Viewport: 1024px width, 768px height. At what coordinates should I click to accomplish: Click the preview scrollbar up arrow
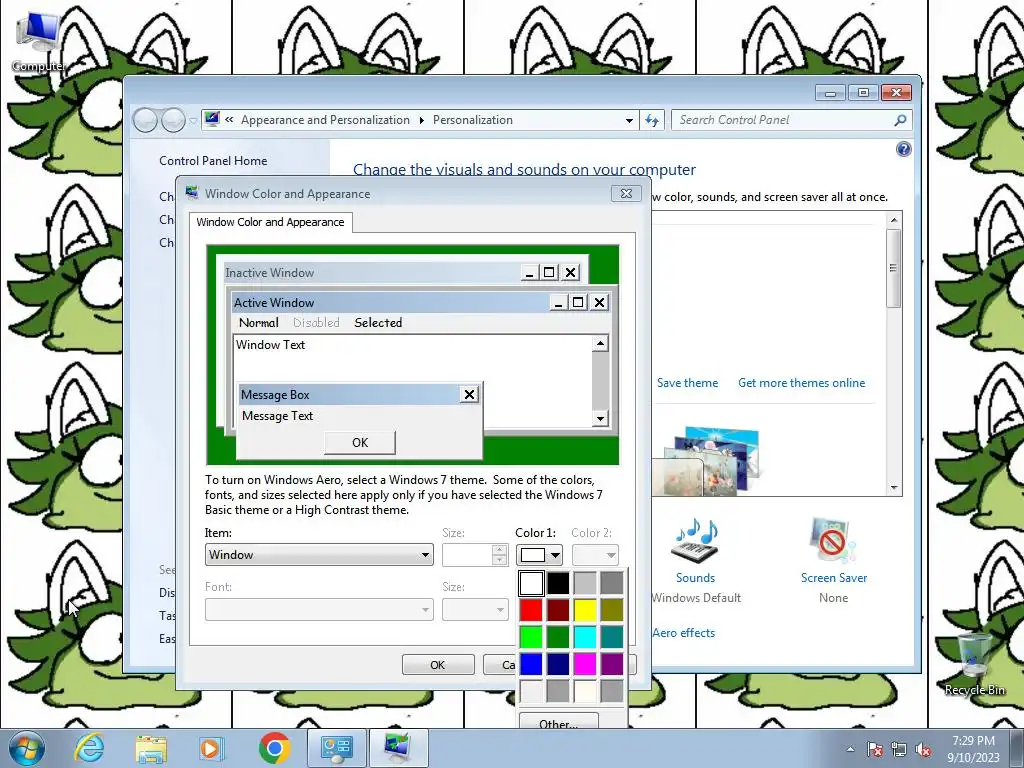click(600, 344)
